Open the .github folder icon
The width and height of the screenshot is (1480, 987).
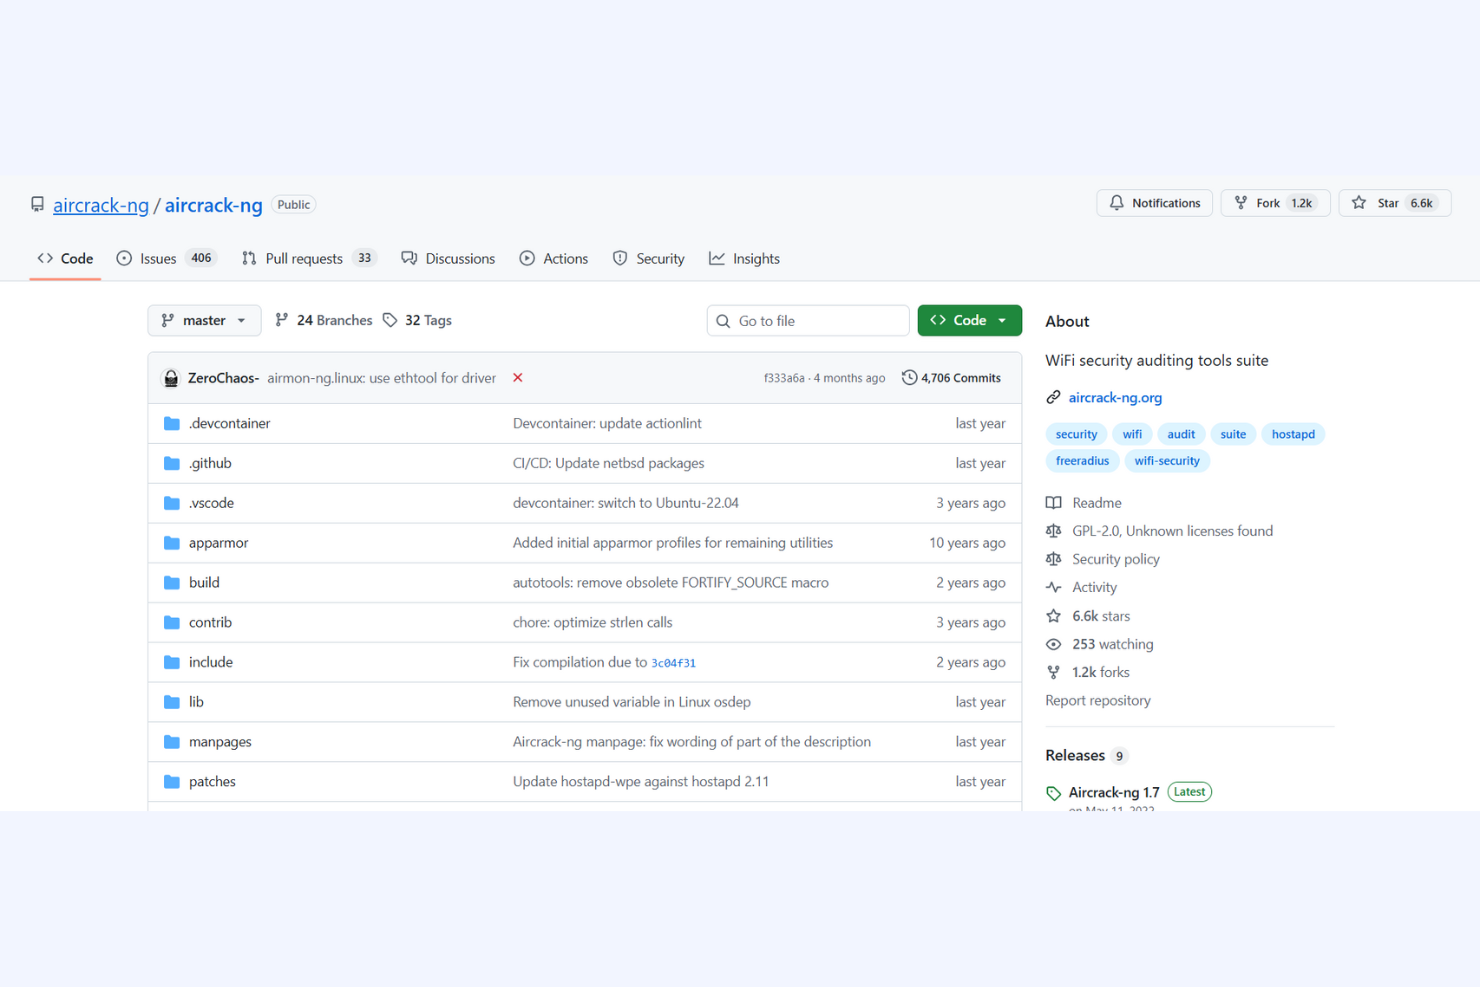tap(171, 462)
